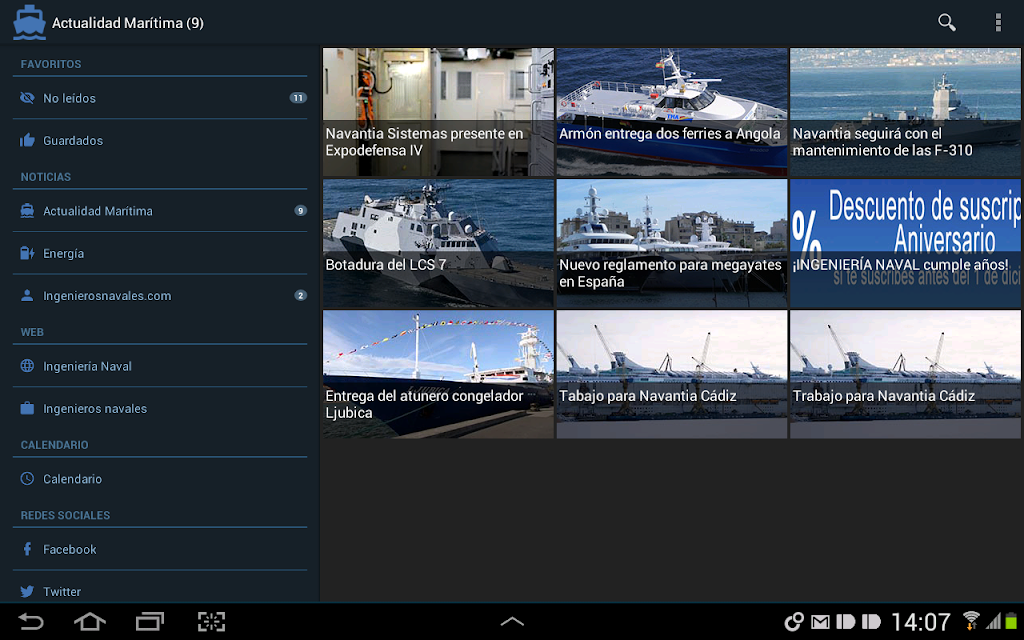Click the globe icon beside Ingeniería Naval

click(27, 366)
